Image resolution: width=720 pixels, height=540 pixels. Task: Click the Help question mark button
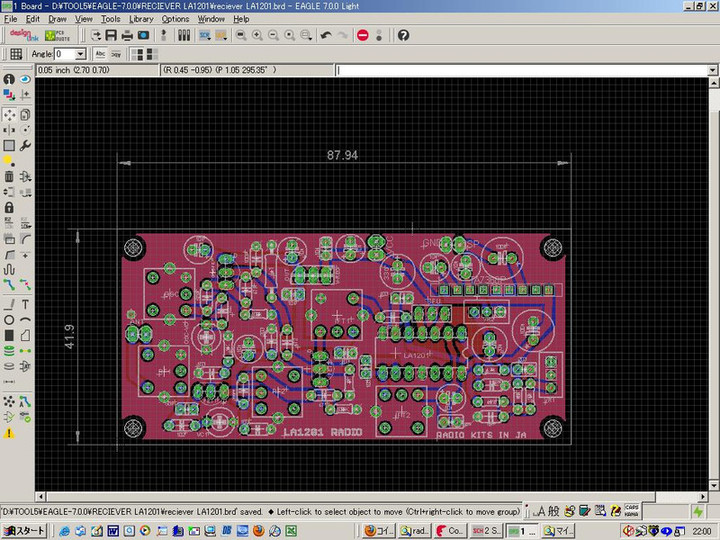[x=403, y=35]
